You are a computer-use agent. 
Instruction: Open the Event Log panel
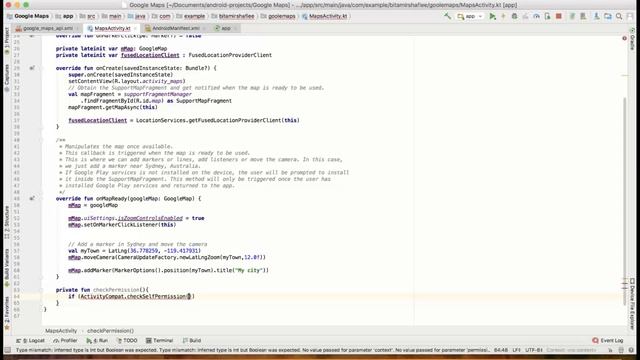click(x=608, y=340)
